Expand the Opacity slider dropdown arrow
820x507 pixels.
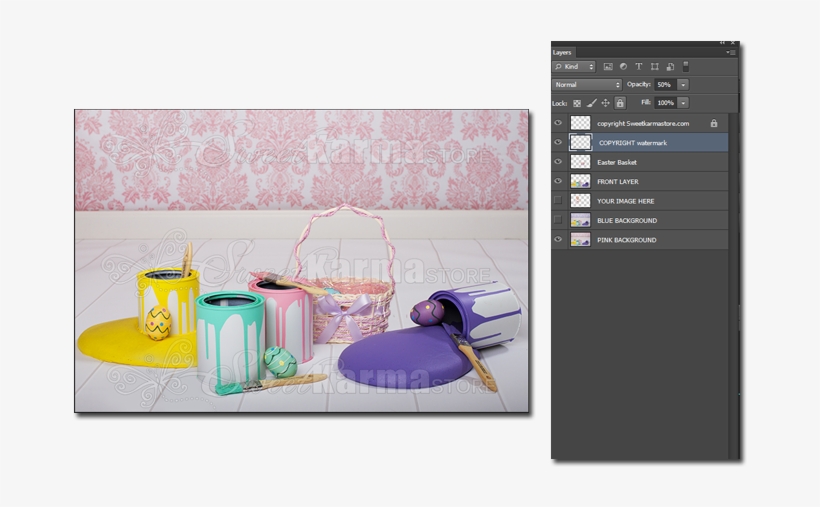point(683,85)
